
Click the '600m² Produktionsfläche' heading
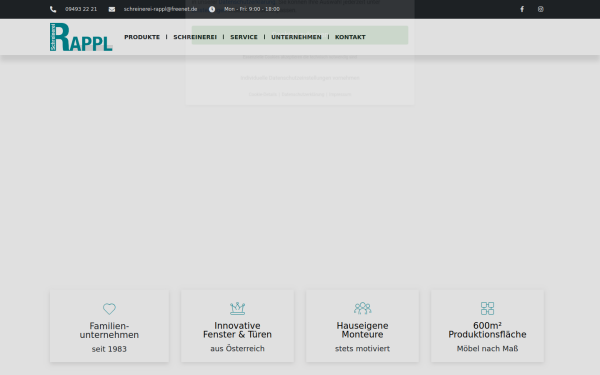487,330
